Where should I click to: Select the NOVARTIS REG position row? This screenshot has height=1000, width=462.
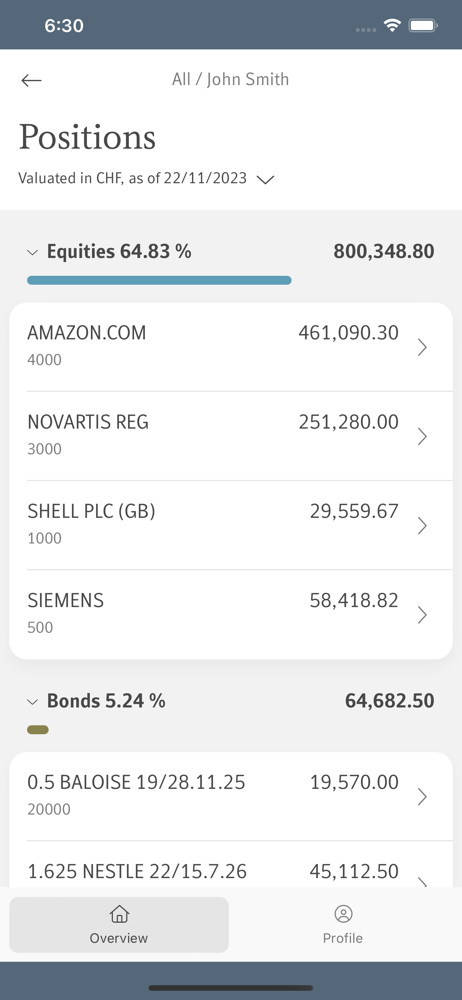(x=231, y=436)
